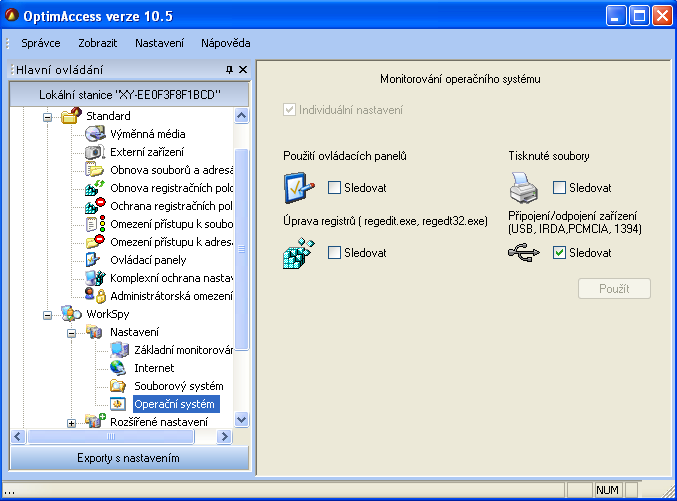Expand the Rozšířené nastavení node
Screen dimensions: 677x501
click(72, 423)
